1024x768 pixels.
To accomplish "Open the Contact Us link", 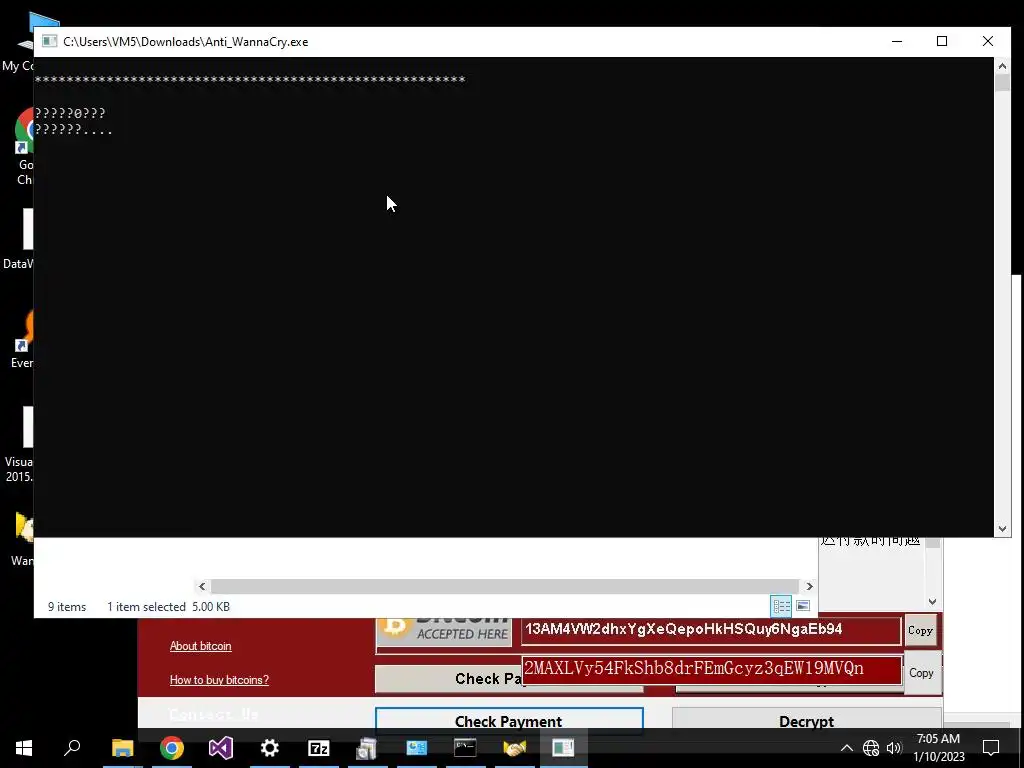I will click(x=214, y=714).
